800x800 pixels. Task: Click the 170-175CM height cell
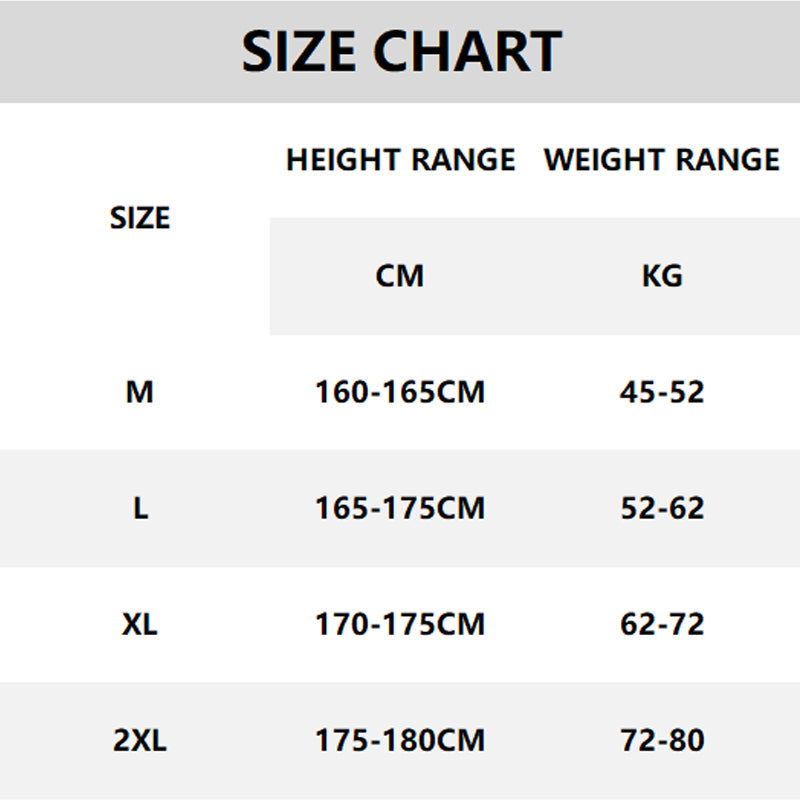400,624
